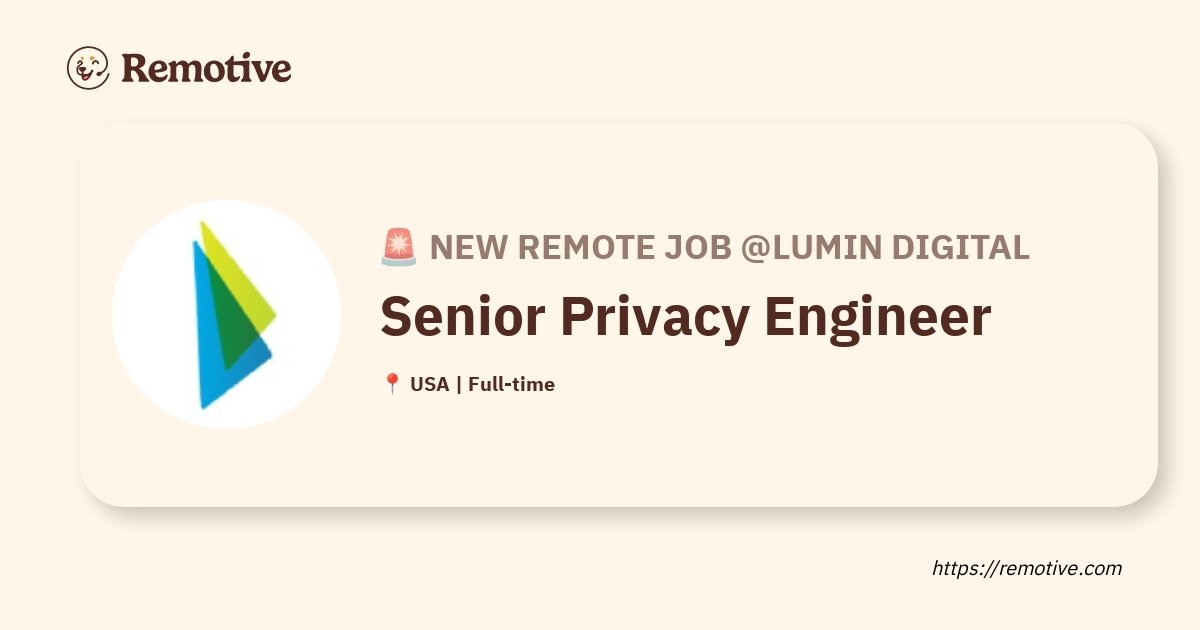Open the Lumin Digital triangular logo
The height and width of the screenshot is (630, 1200).
coord(233,315)
